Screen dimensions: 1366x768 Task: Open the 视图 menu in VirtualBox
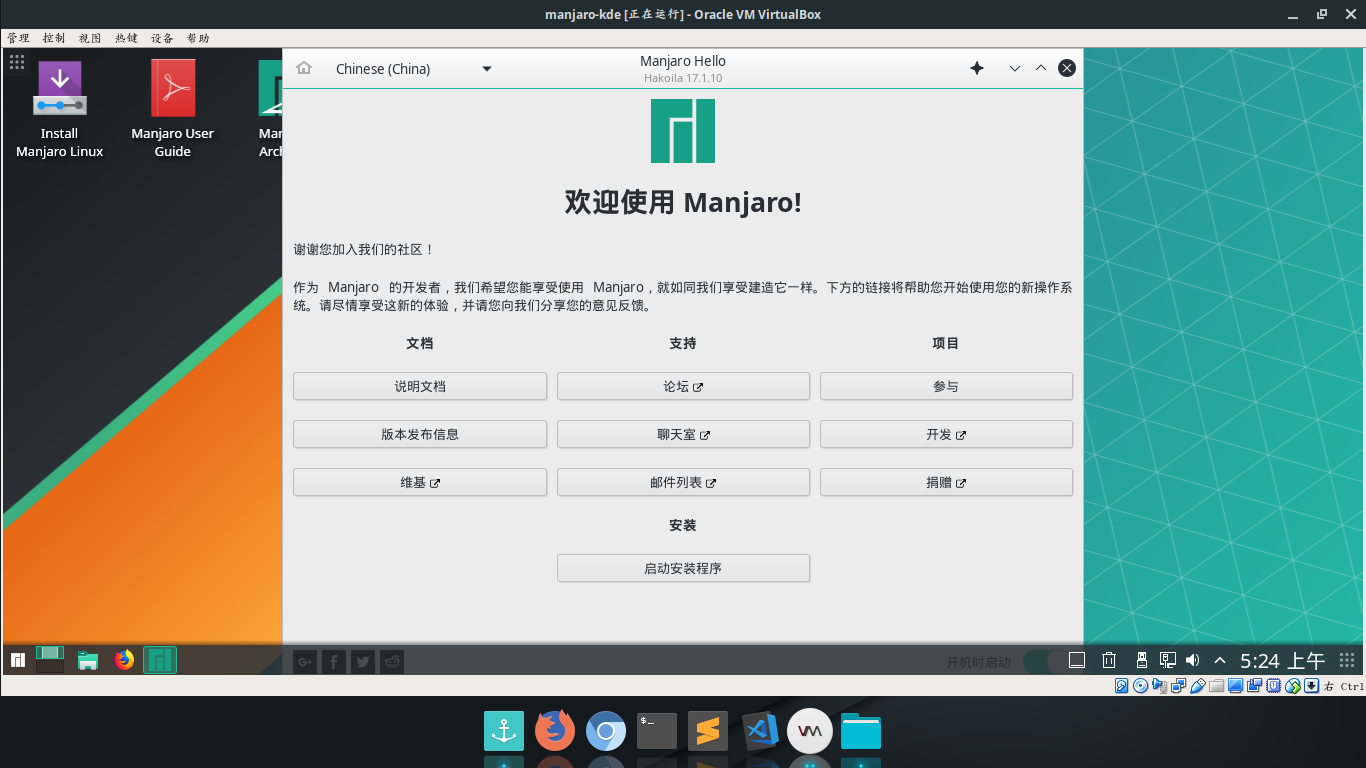click(90, 38)
